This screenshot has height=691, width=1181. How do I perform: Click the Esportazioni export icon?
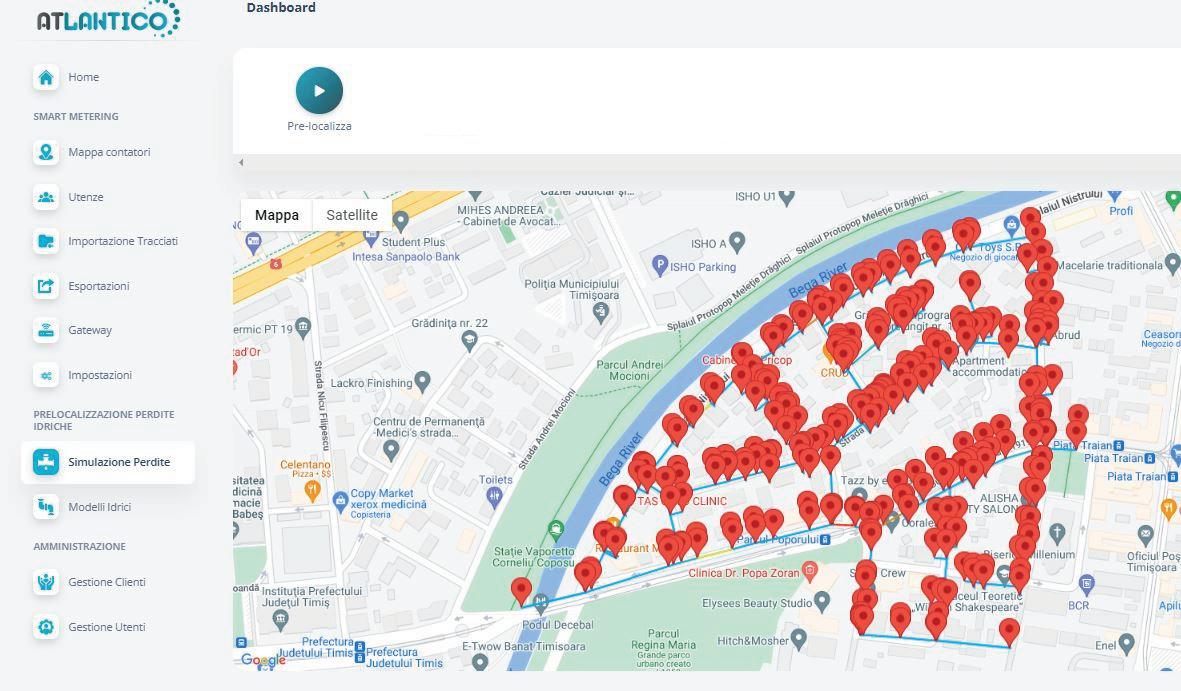(46, 286)
